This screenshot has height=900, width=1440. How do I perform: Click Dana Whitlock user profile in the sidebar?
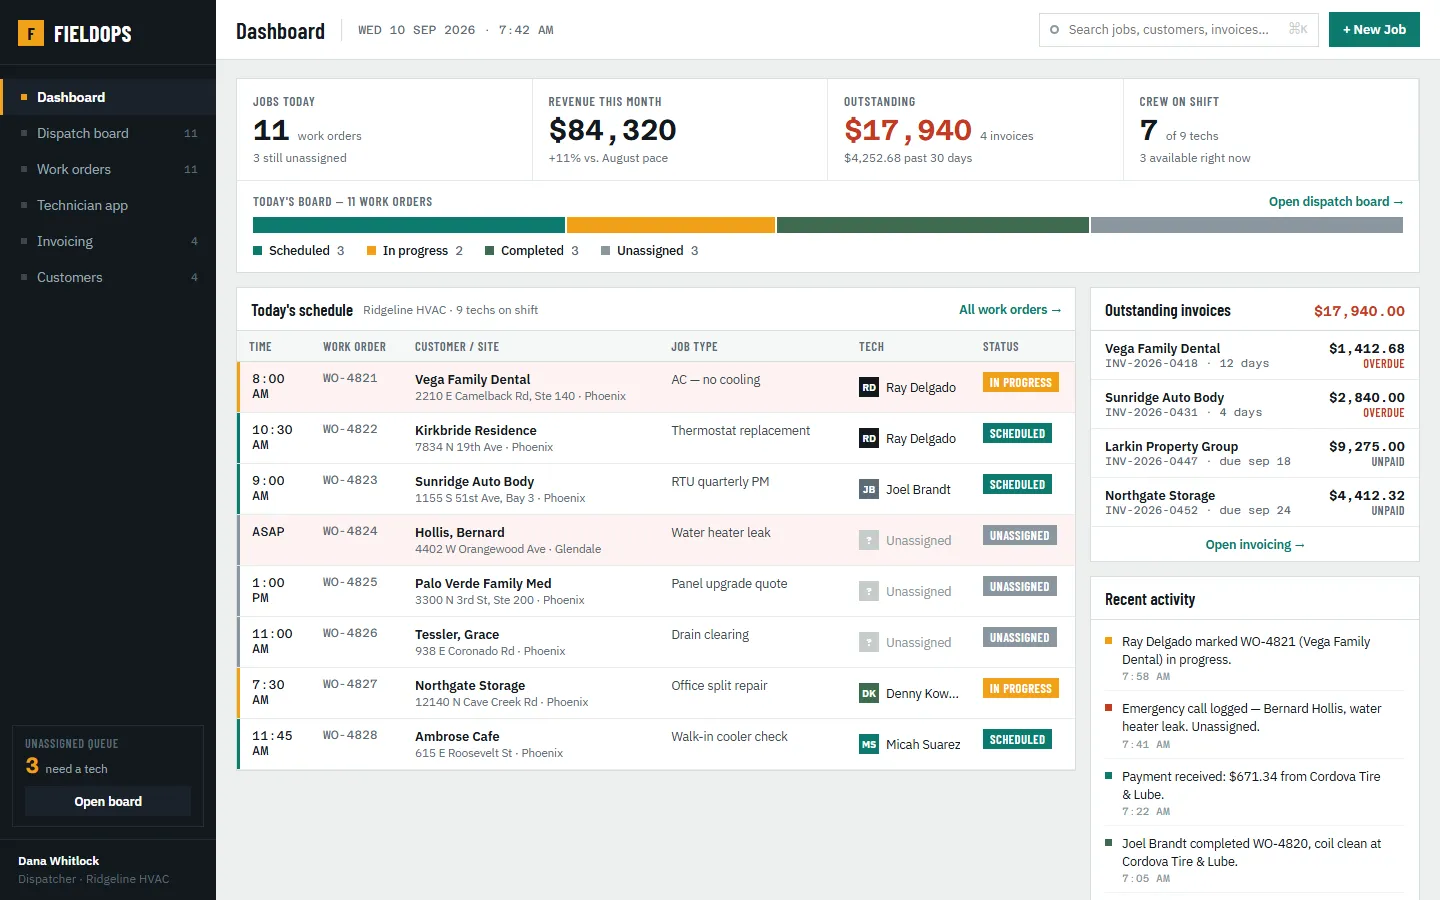pos(108,870)
